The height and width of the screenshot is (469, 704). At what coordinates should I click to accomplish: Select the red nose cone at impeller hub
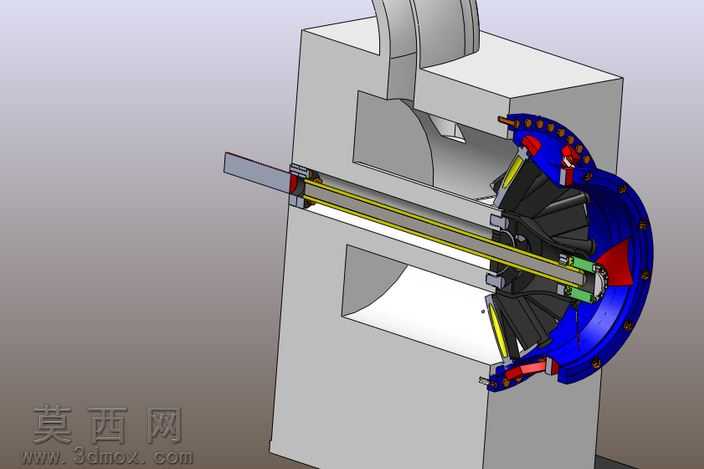(617, 265)
